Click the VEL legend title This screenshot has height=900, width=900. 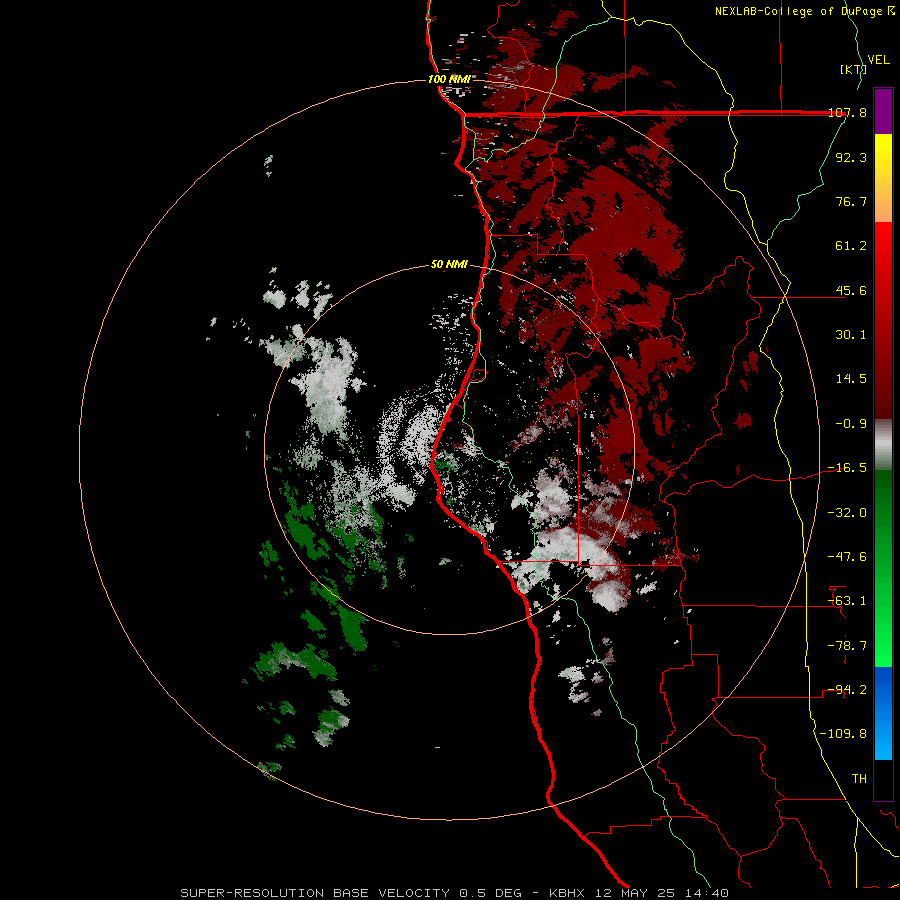tap(878, 59)
